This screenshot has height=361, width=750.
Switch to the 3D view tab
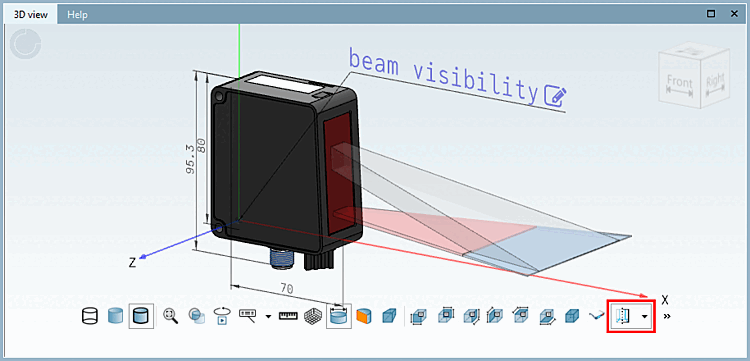pos(31,14)
